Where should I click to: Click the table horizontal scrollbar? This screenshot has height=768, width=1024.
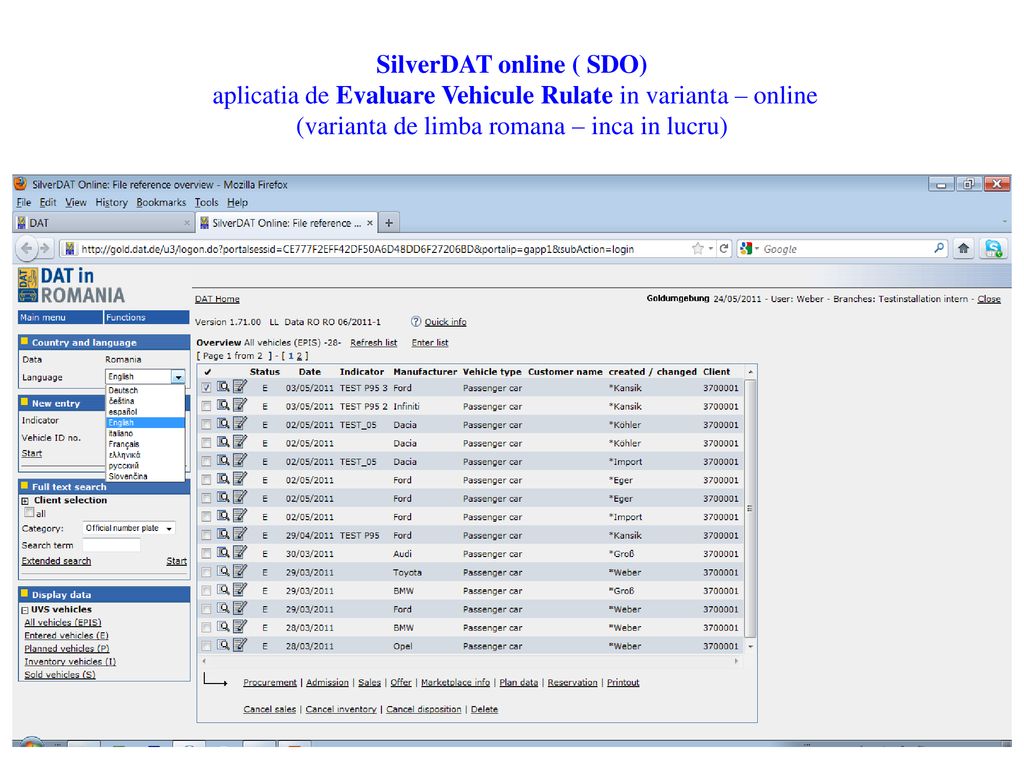(x=471, y=661)
